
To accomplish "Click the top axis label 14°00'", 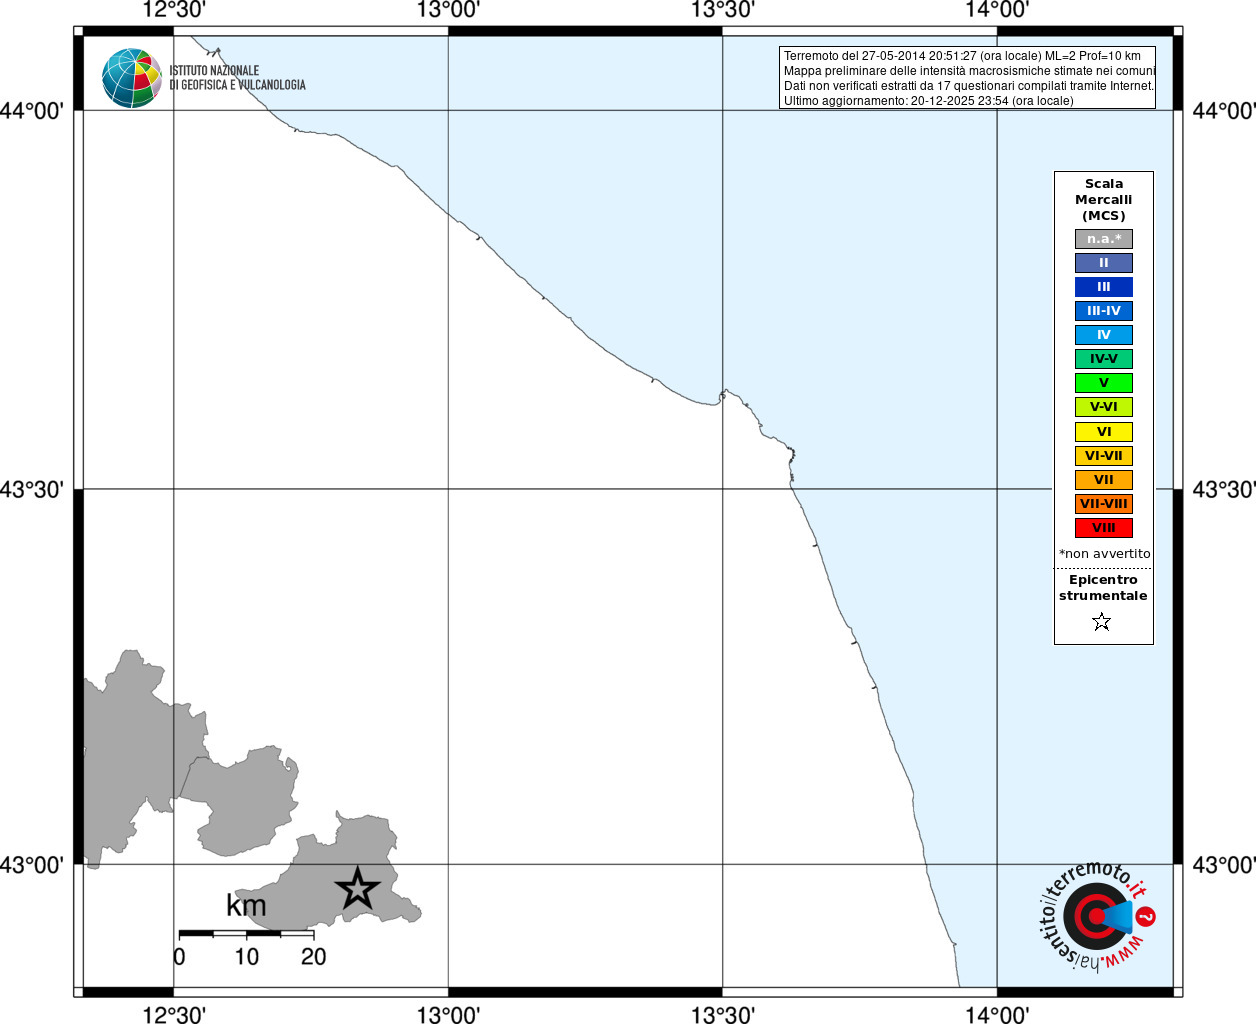I will tap(997, 10).
